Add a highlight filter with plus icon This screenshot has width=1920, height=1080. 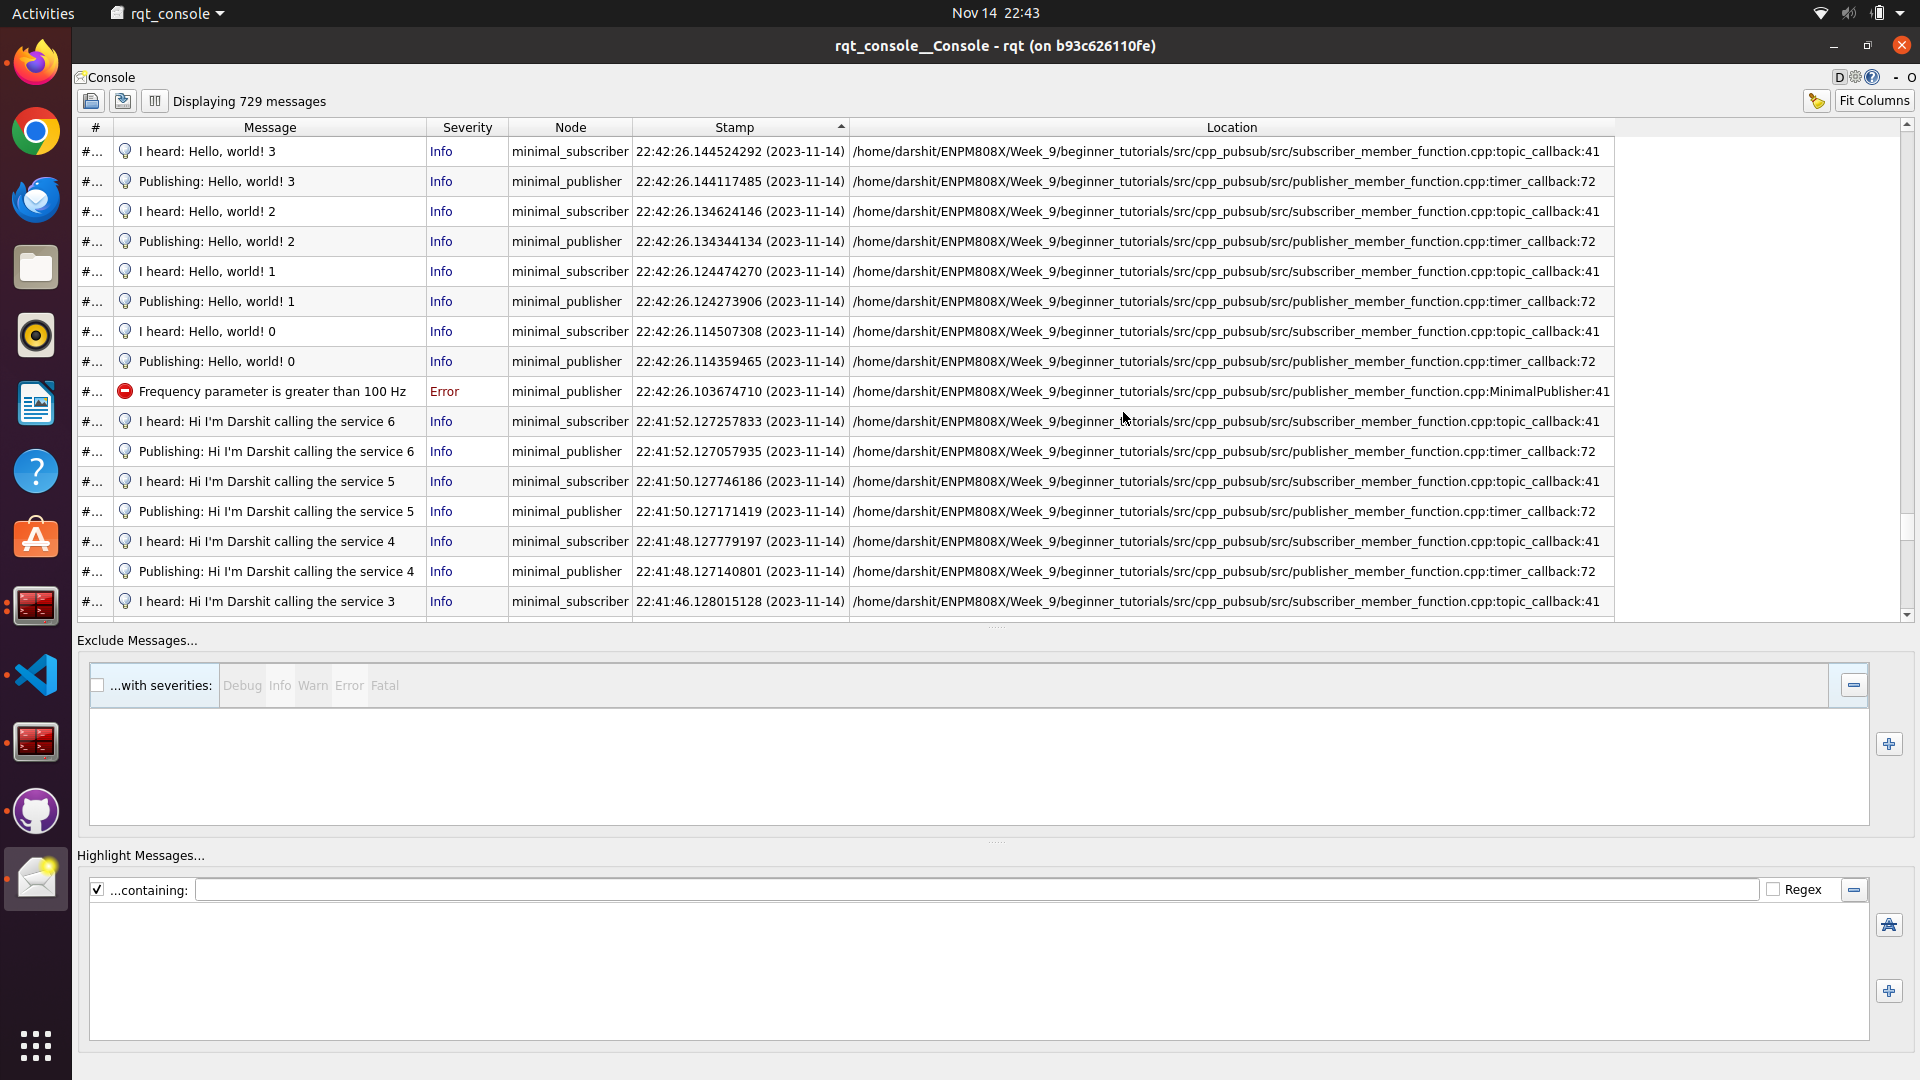1888,991
